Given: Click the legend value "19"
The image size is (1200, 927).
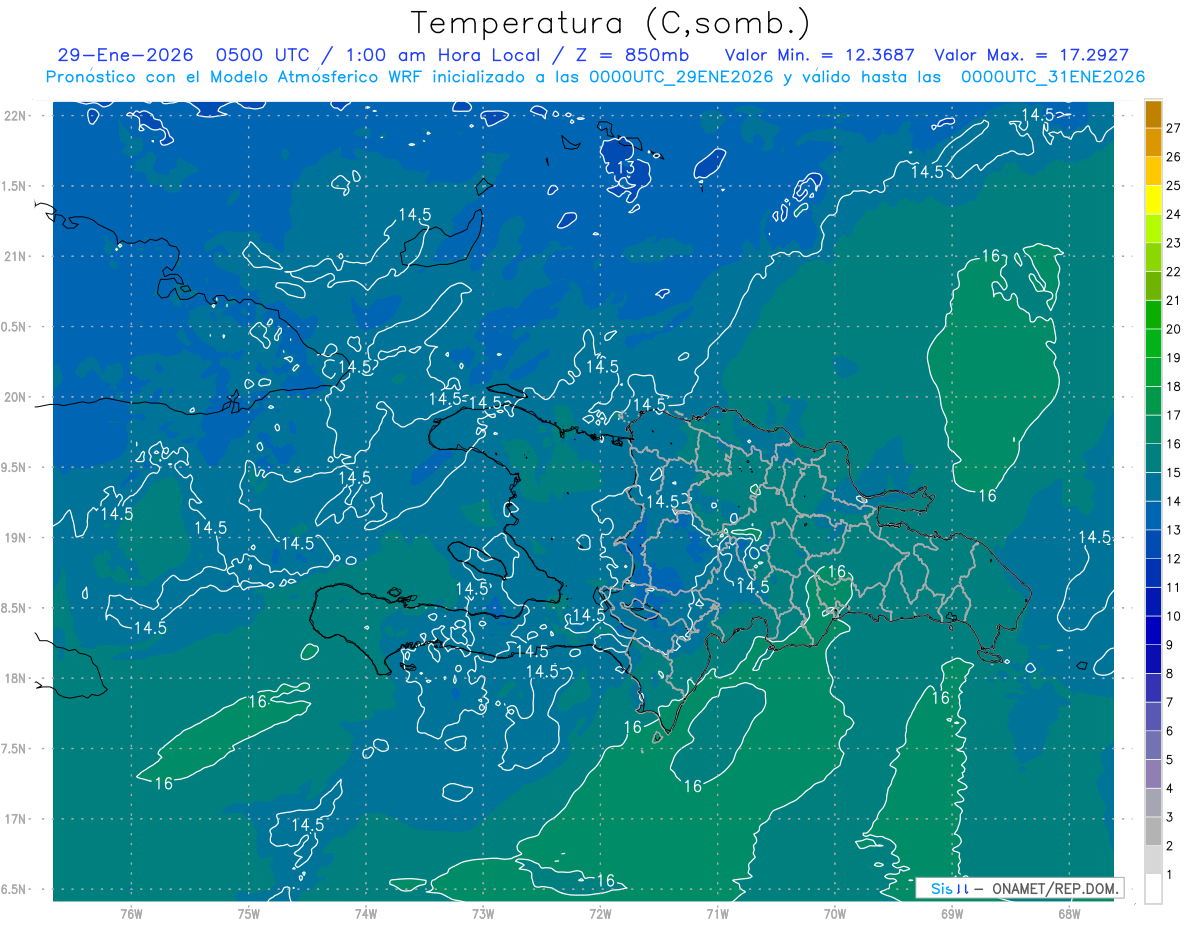Looking at the screenshot, I should [x=1175, y=358].
